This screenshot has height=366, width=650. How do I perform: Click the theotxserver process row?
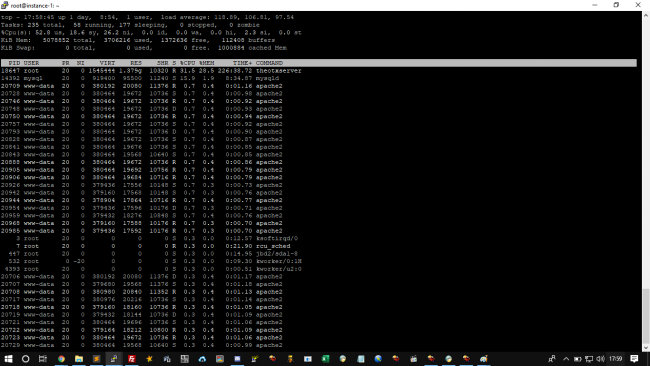click(151, 71)
